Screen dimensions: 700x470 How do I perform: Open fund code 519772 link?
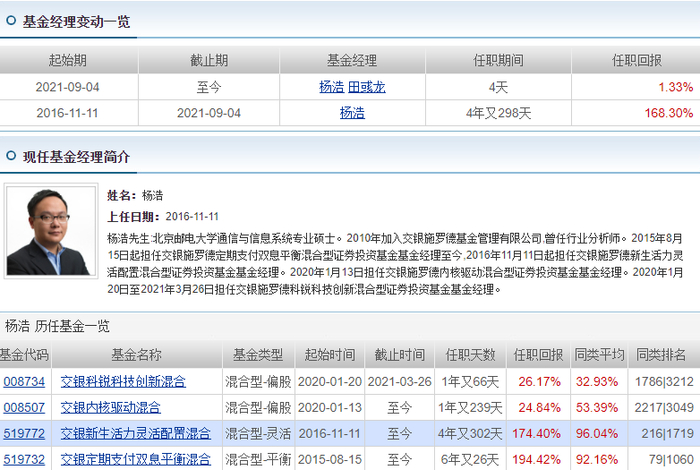coord(24,433)
